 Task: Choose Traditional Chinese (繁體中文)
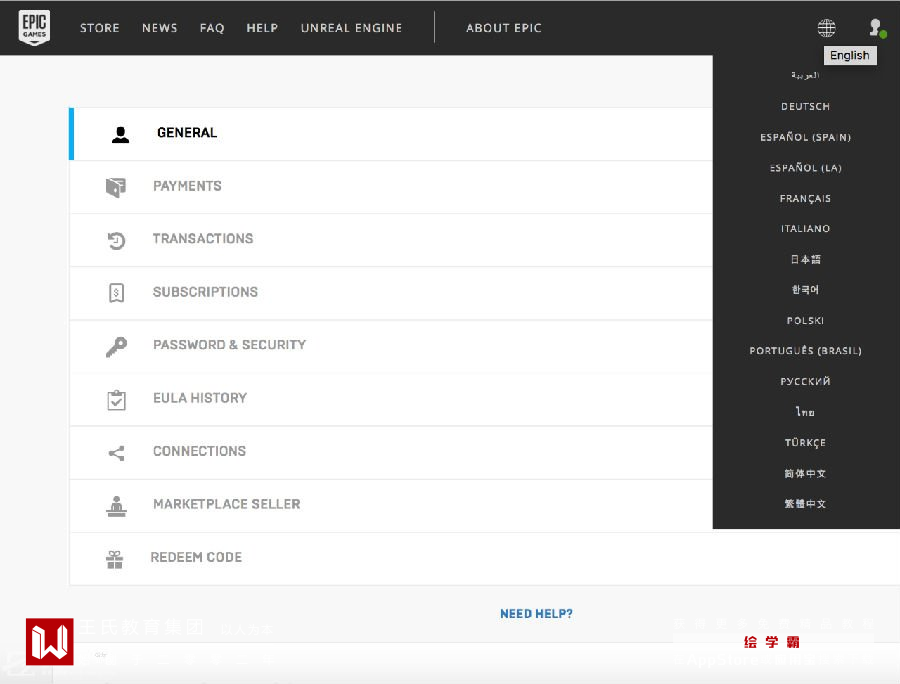pyautogui.click(x=805, y=504)
